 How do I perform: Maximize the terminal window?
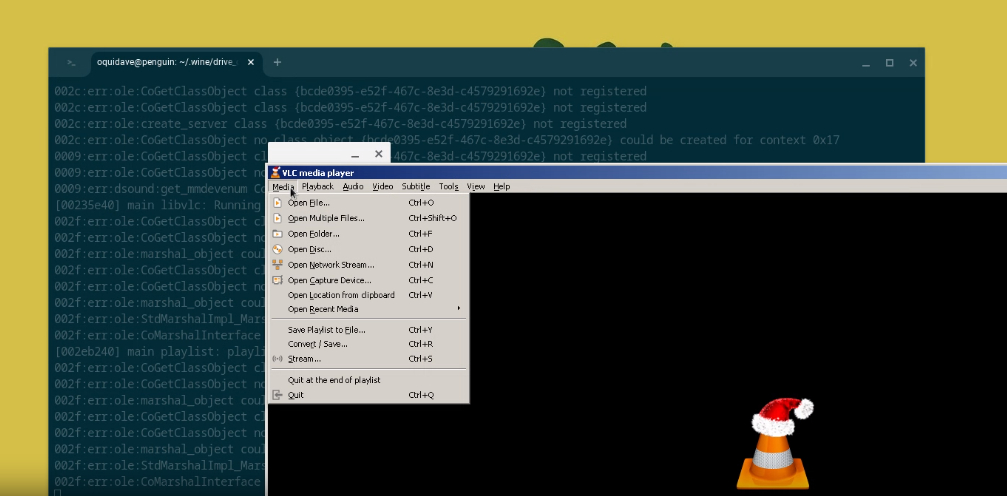[x=889, y=63]
